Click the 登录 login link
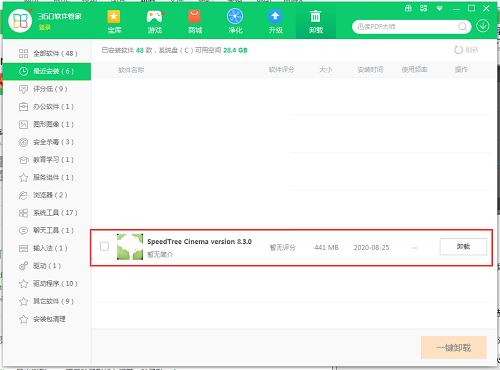 [x=44, y=27]
